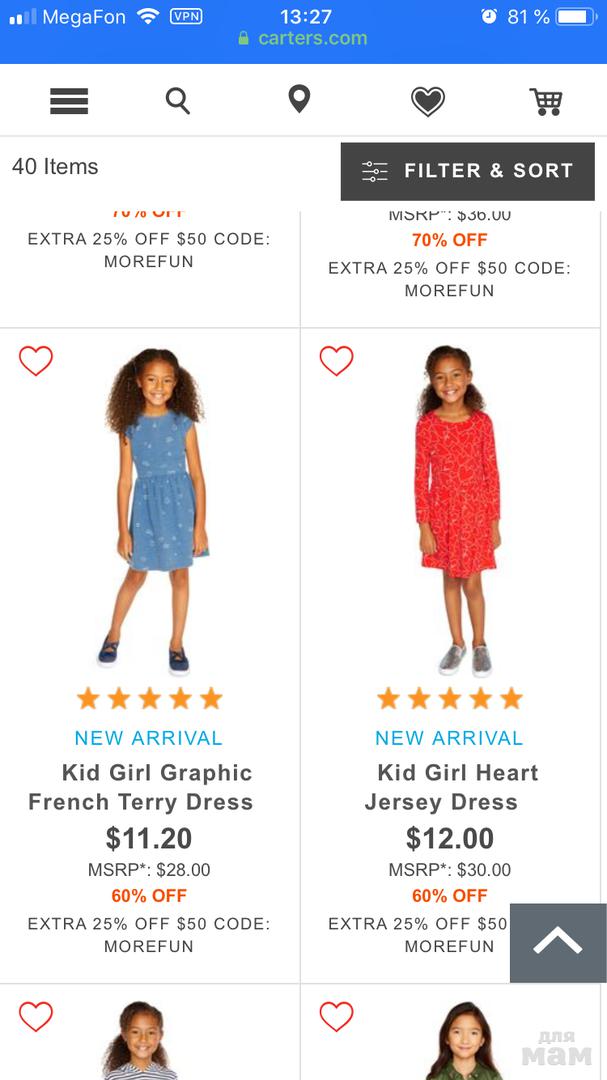Viewport: 607px width, 1080px height.
Task: Click the star rating under the blue dress
Action: pyautogui.click(x=149, y=698)
